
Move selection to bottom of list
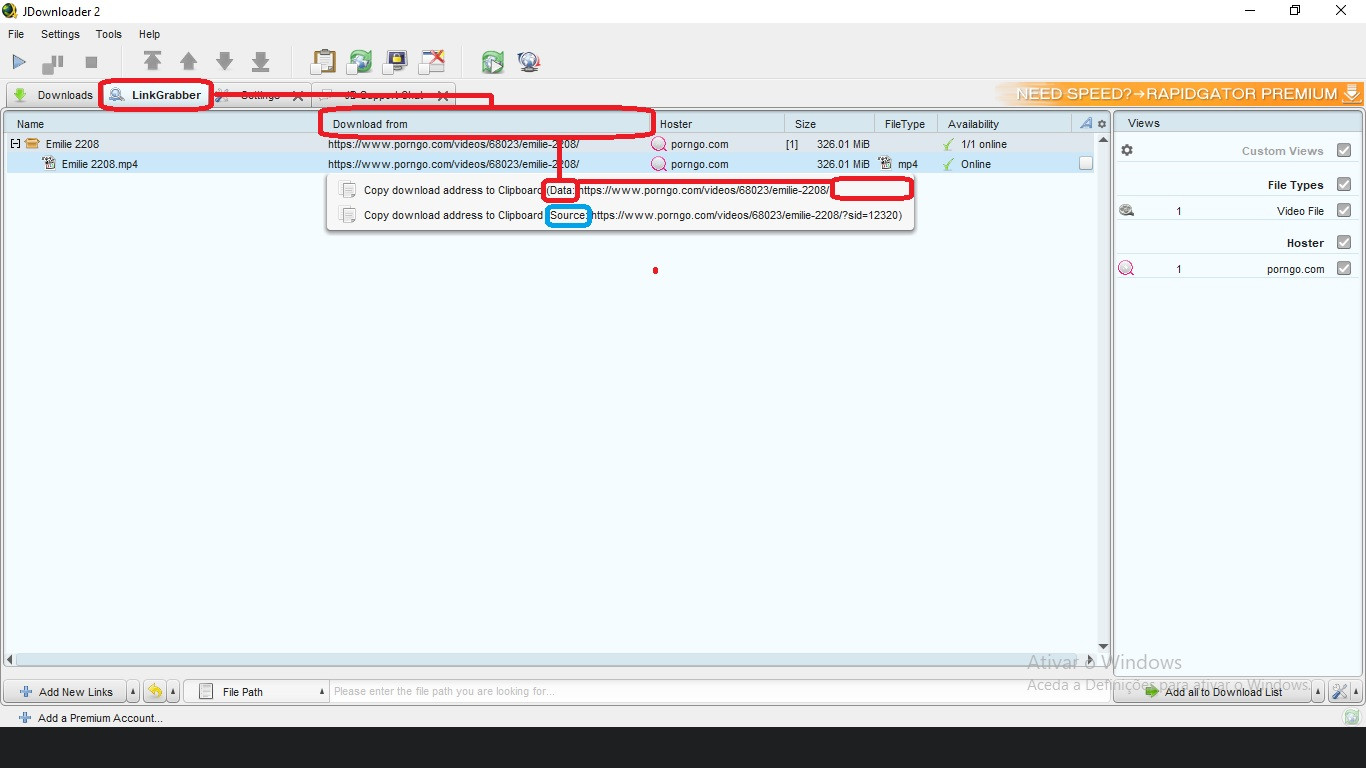pos(260,62)
